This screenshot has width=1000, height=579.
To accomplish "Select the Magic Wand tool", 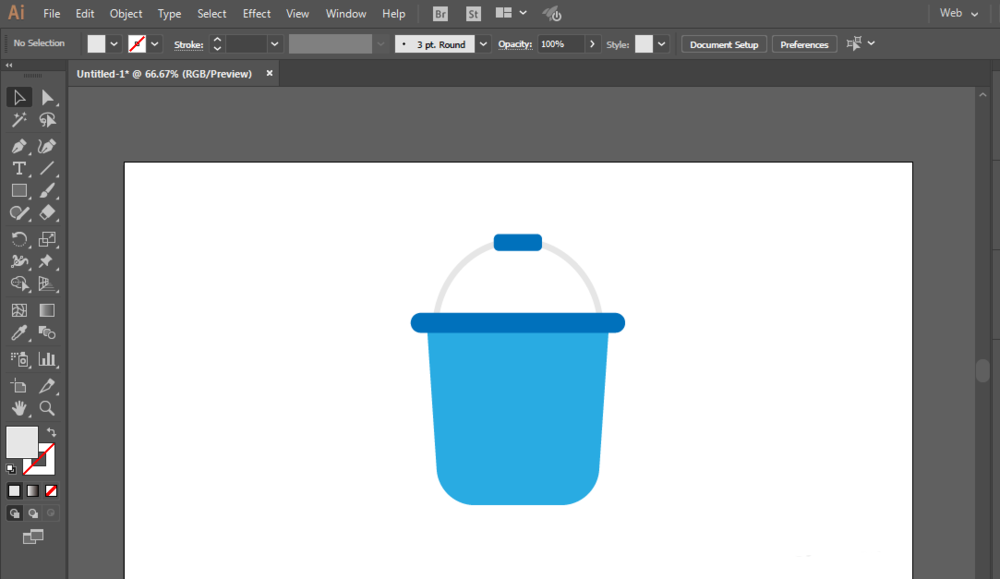I will (x=19, y=121).
